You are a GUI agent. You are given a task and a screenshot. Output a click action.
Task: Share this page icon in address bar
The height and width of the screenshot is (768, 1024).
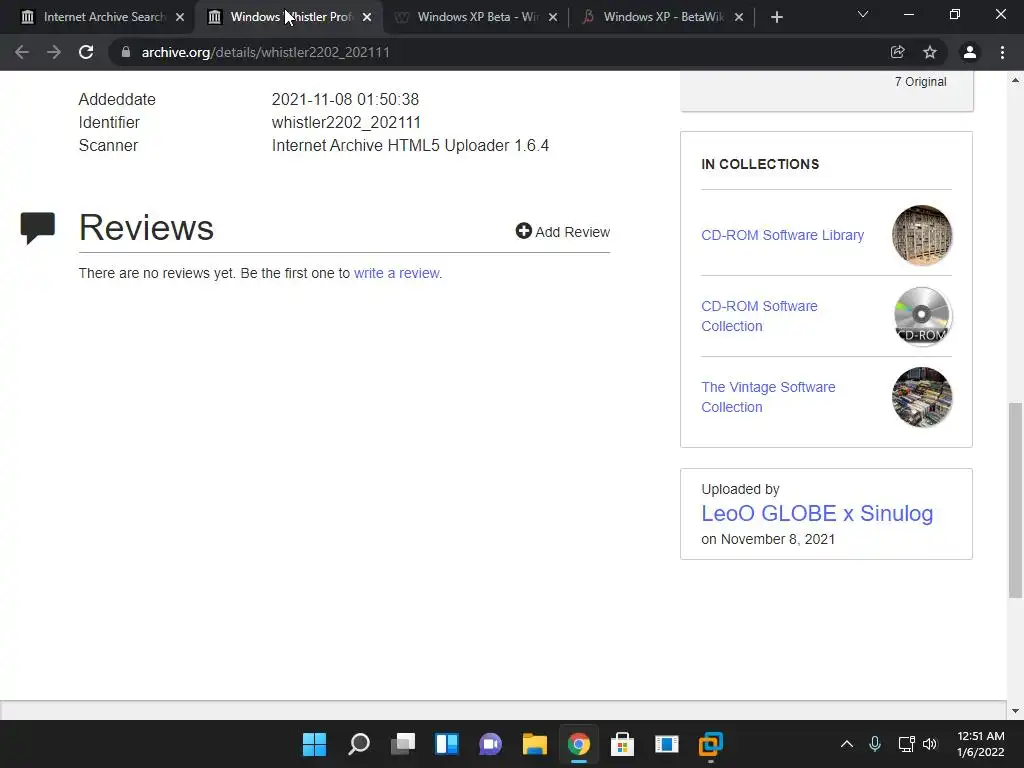[x=898, y=52]
